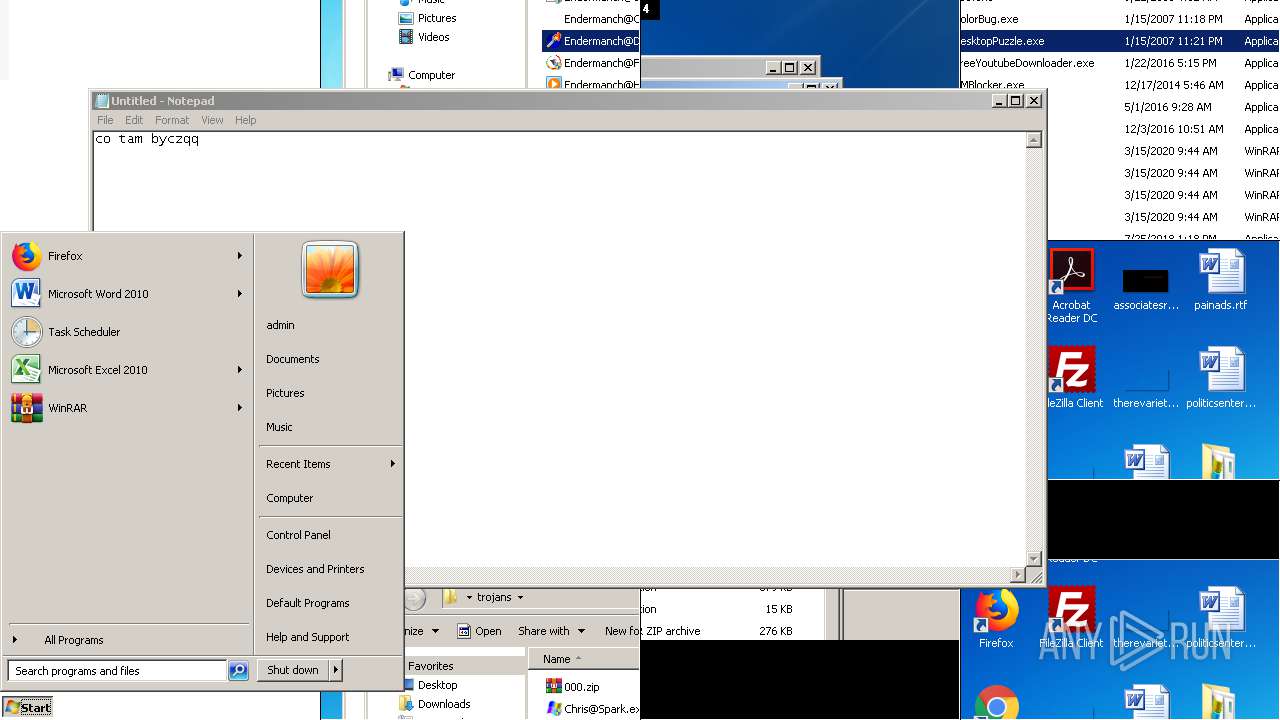Open admin user folder link
This screenshot has width=1280, height=720.
[280, 325]
